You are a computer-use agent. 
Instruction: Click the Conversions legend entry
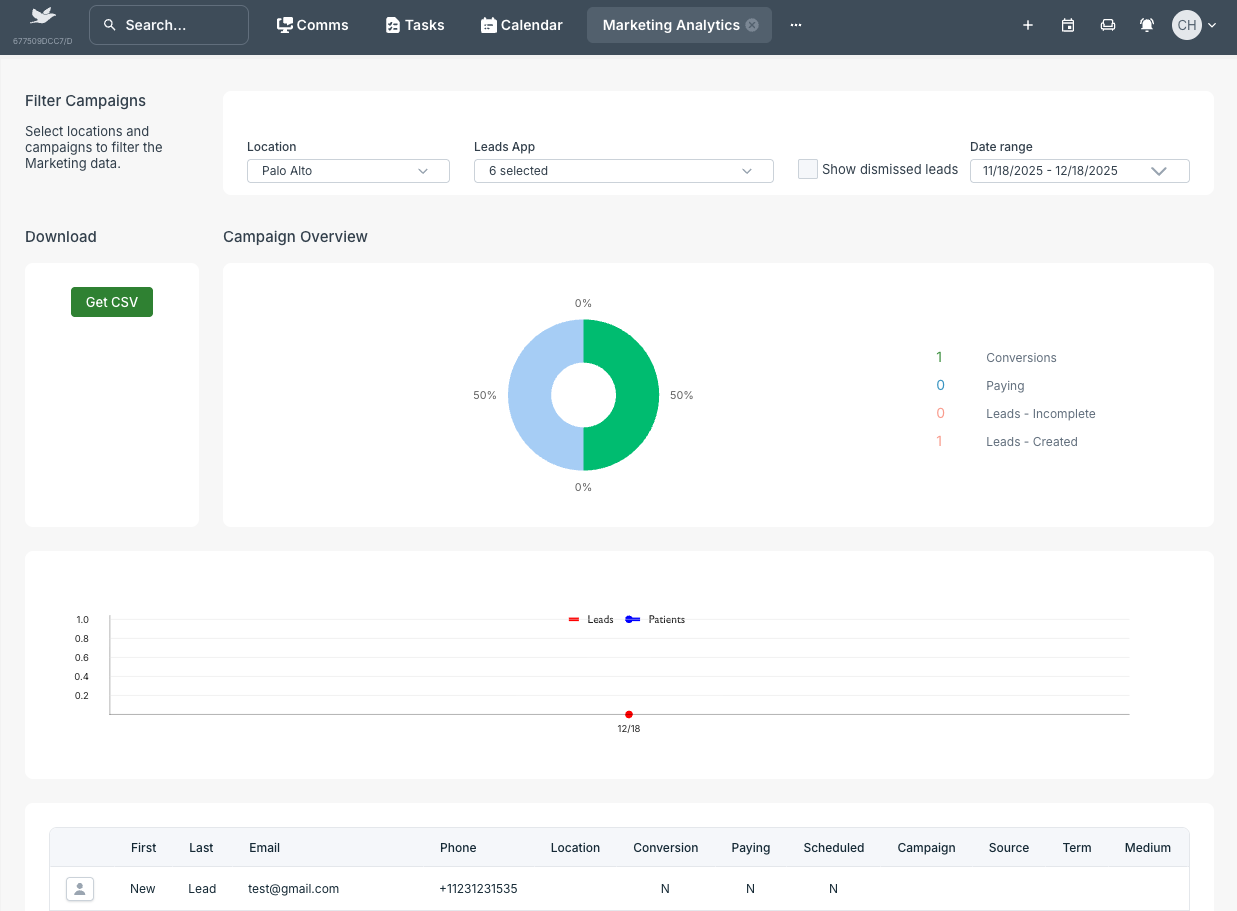coord(1021,358)
